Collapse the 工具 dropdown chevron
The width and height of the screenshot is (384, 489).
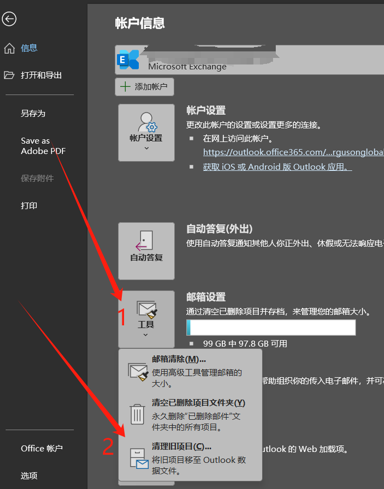tap(146, 335)
